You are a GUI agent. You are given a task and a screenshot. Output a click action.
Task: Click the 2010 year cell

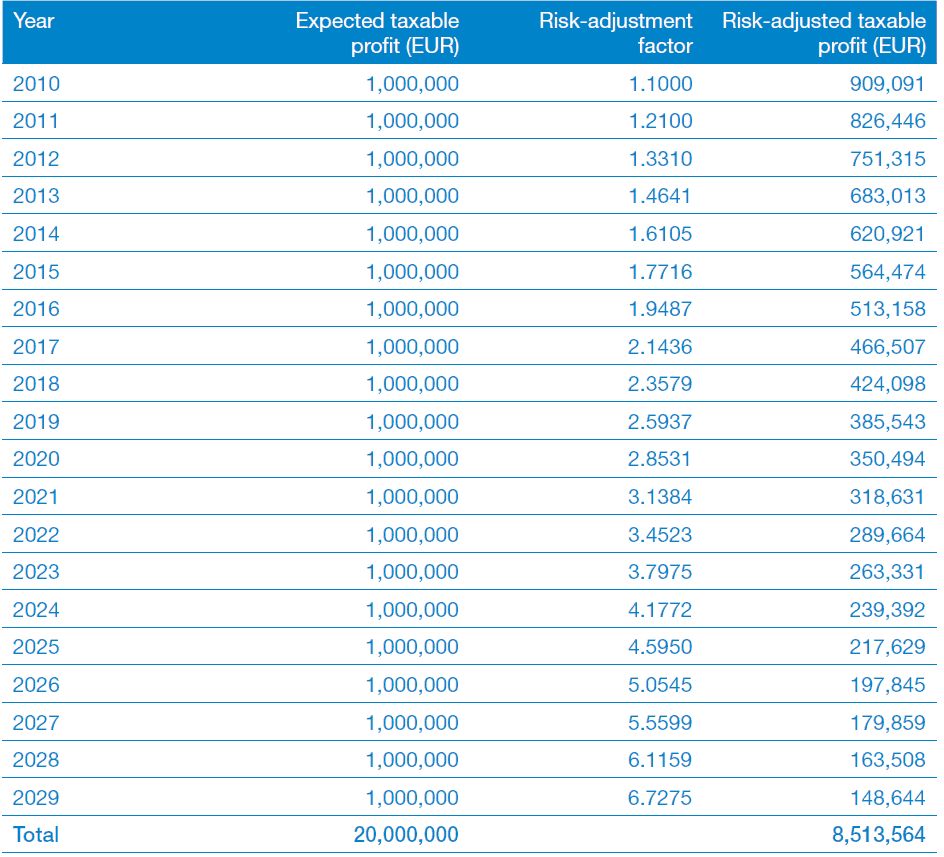pos(36,84)
